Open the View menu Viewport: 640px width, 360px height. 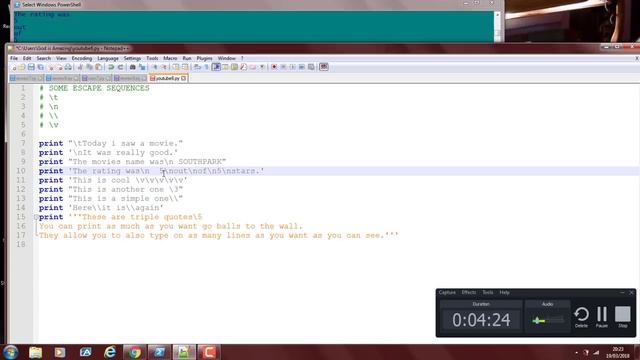[x=61, y=58]
